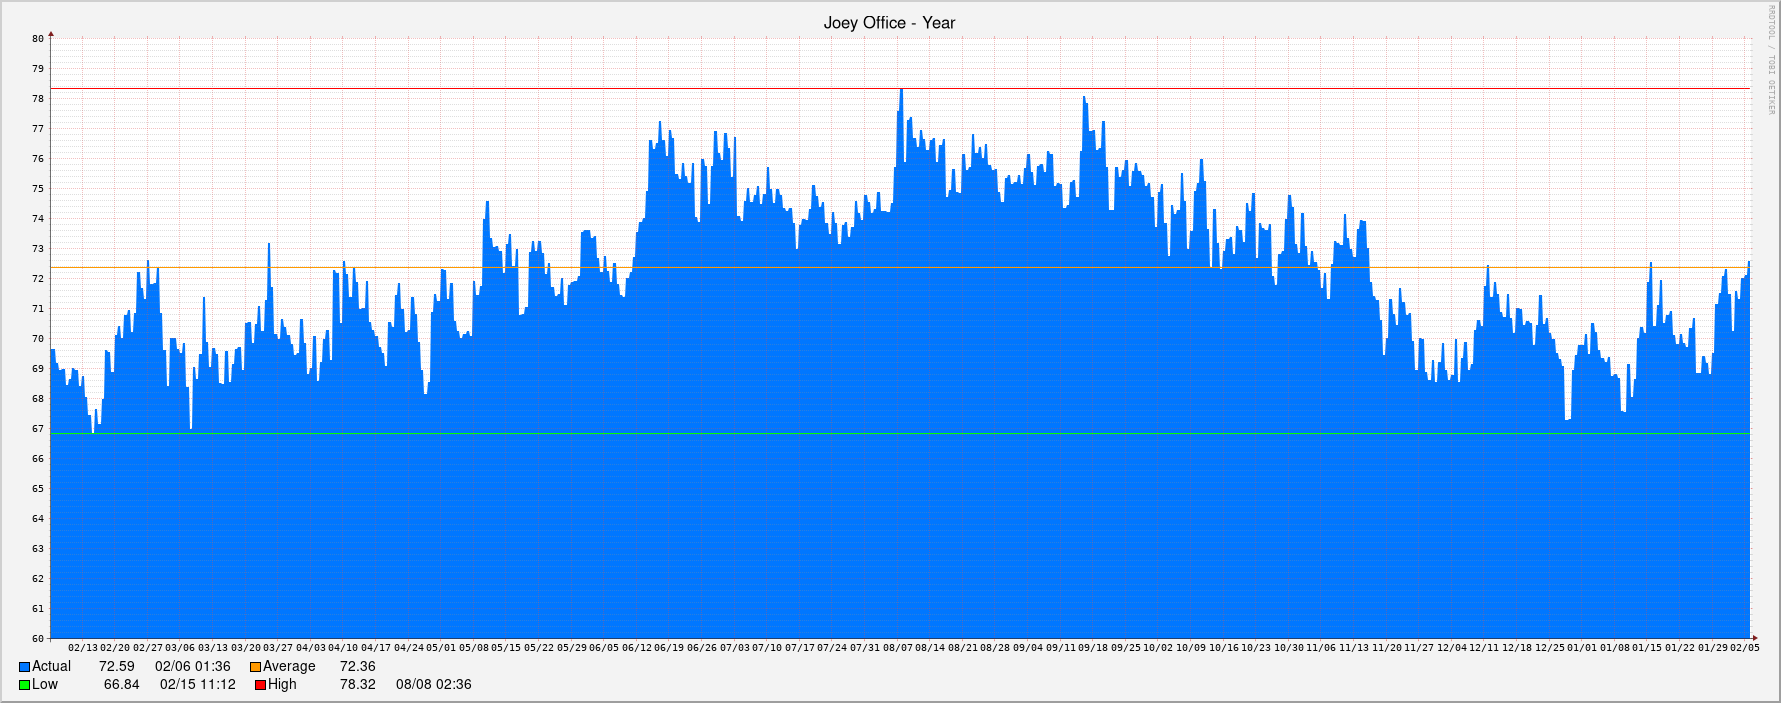Click the red High legend swatch

(x=260, y=685)
